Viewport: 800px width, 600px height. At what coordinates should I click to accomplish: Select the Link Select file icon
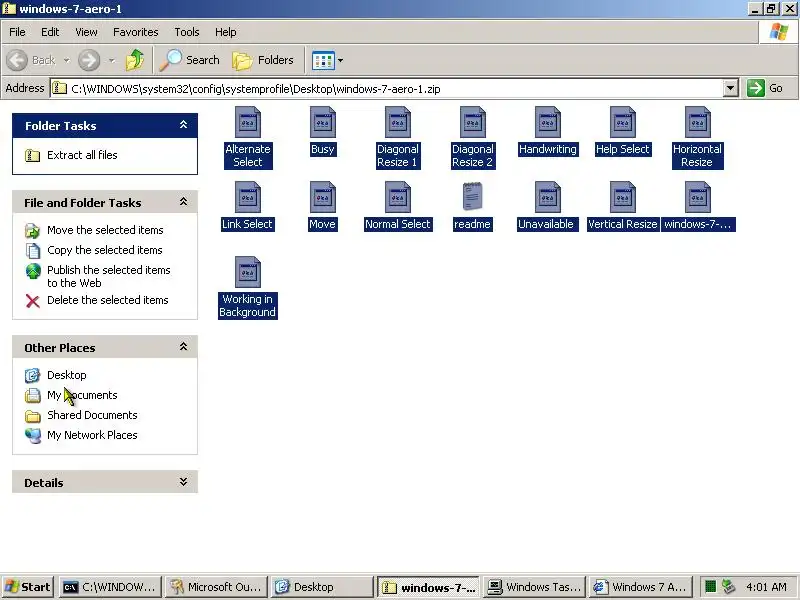pos(248,197)
